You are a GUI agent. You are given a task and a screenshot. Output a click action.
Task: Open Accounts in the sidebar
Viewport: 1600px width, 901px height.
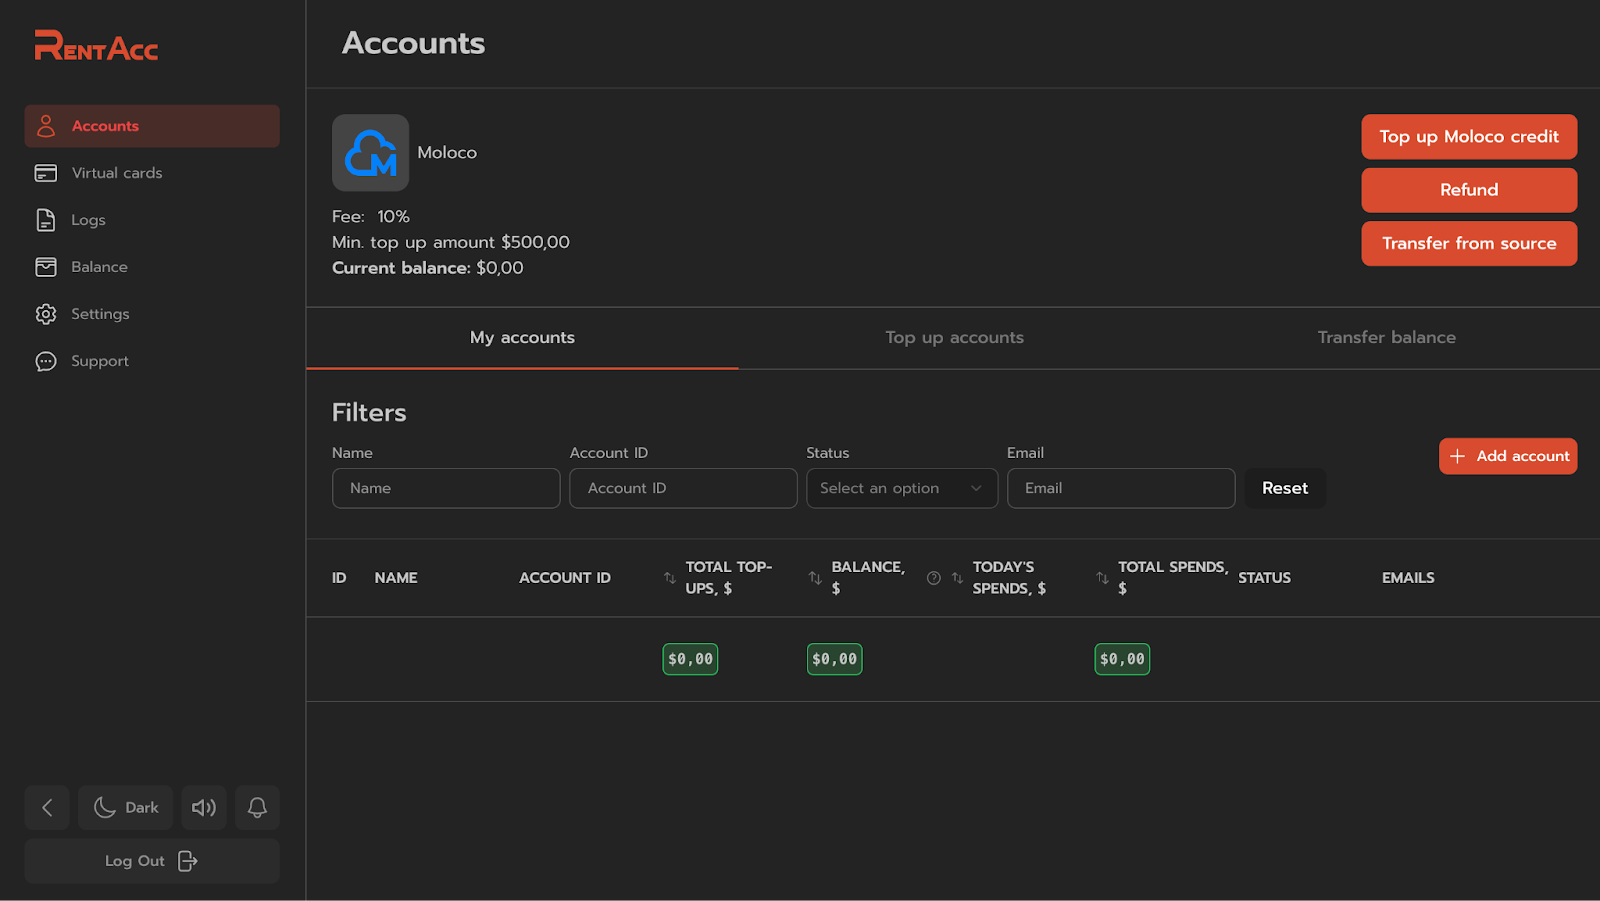click(x=152, y=126)
